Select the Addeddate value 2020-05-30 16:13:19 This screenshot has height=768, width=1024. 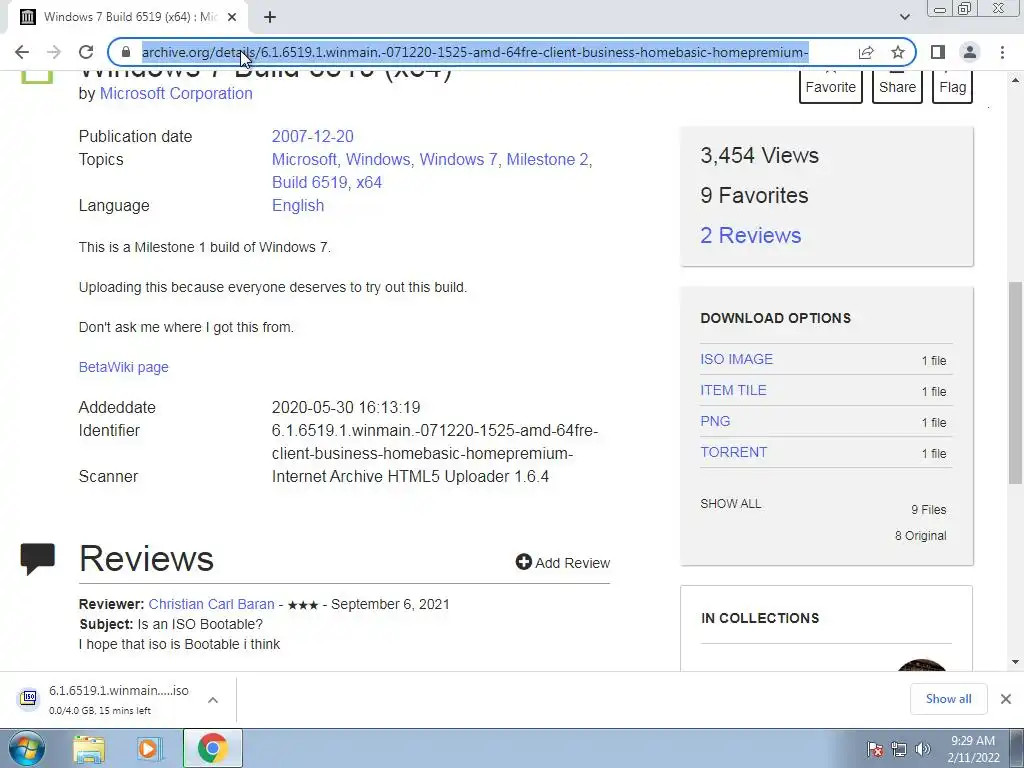[x=346, y=408]
